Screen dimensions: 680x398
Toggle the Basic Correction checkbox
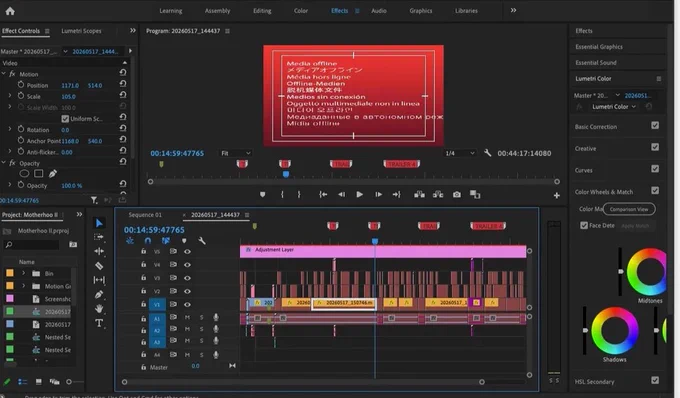(655, 125)
